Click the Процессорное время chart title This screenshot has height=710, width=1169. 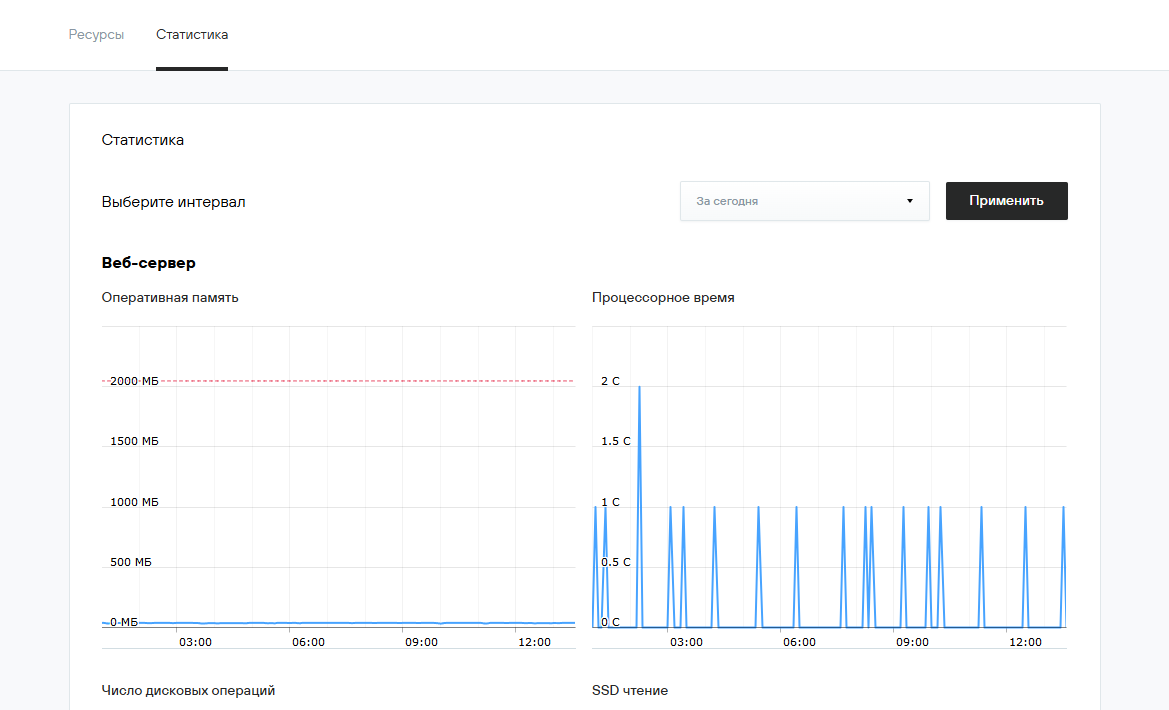point(663,297)
